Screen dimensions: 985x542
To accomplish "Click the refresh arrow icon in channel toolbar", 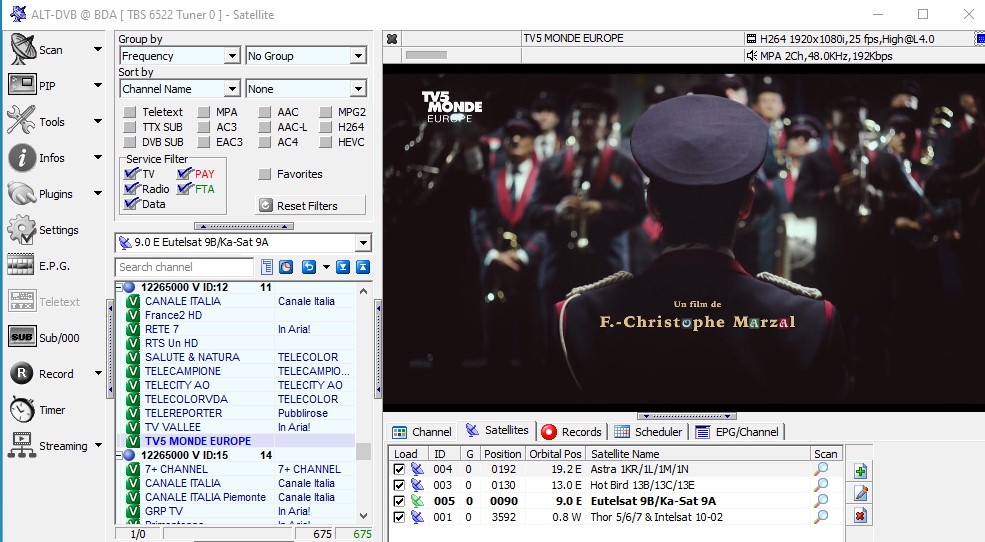I will (x=308, y=267).
